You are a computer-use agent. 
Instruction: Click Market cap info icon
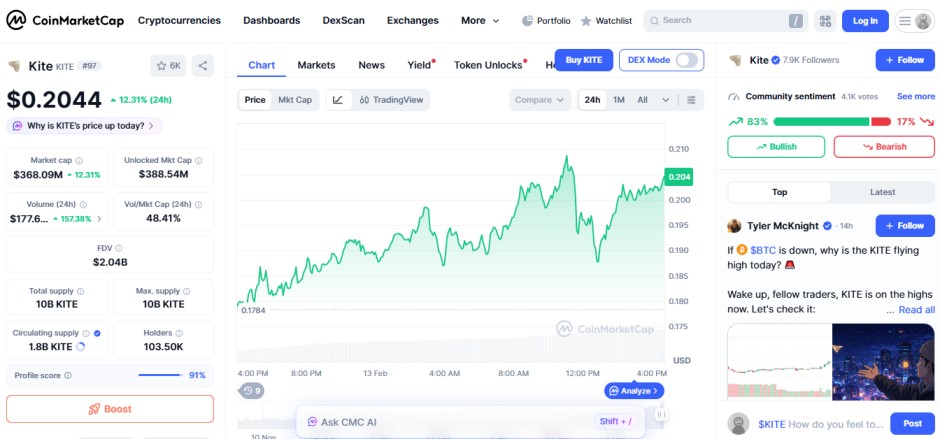pos(79,161)
